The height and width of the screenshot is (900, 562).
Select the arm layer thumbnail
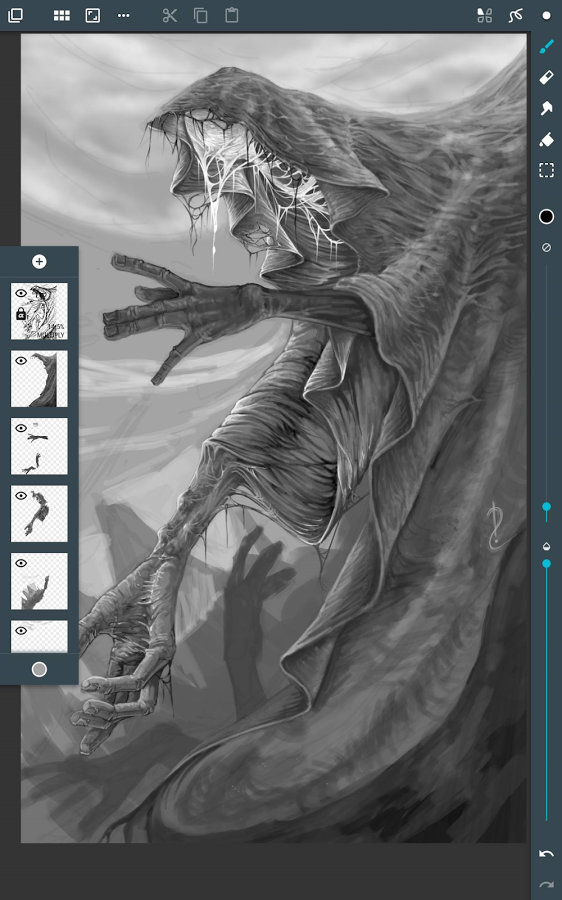click(x=39, y=514)
